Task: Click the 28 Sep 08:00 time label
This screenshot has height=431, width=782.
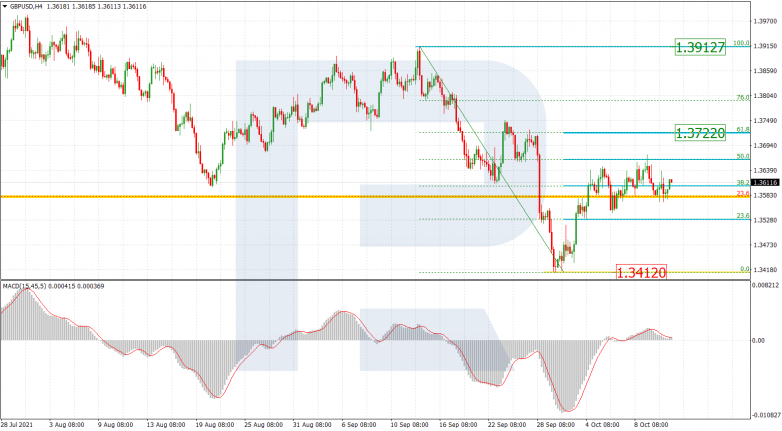Action: [x=556, y=425]
